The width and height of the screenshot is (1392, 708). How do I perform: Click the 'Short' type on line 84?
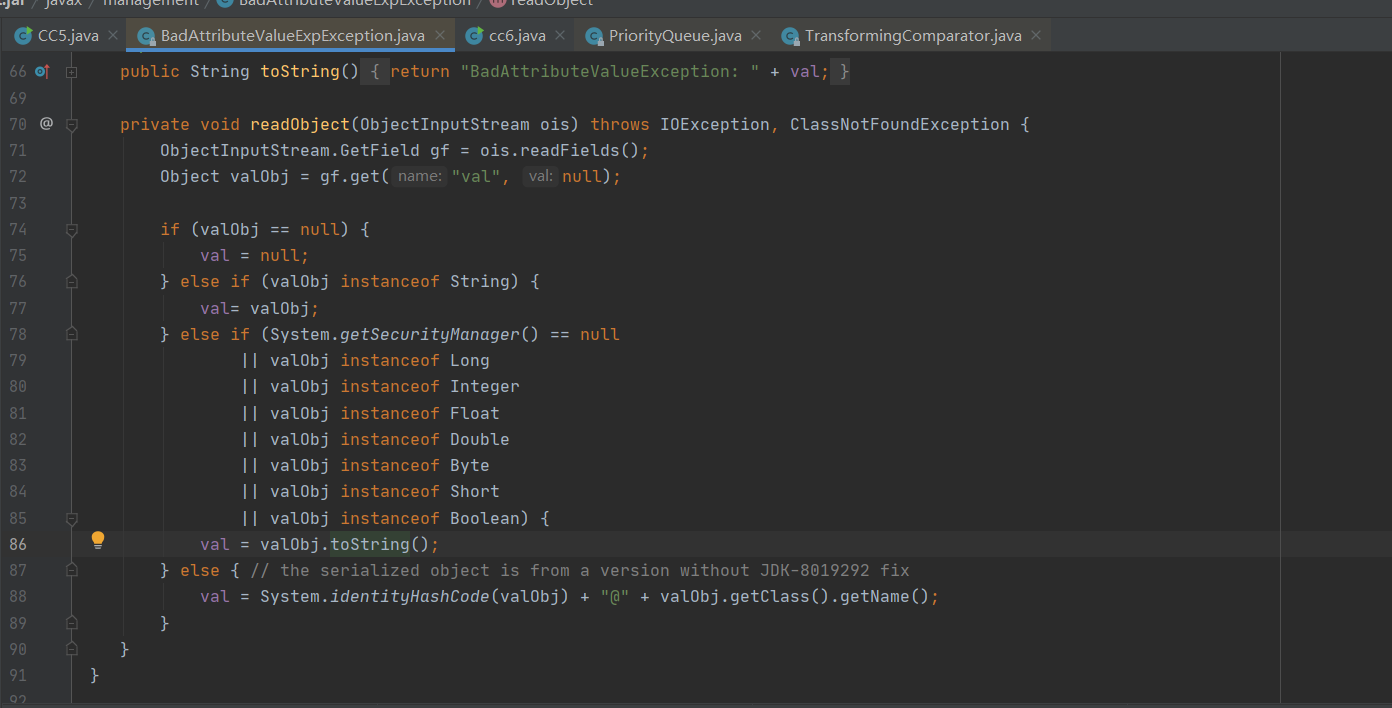475,492
